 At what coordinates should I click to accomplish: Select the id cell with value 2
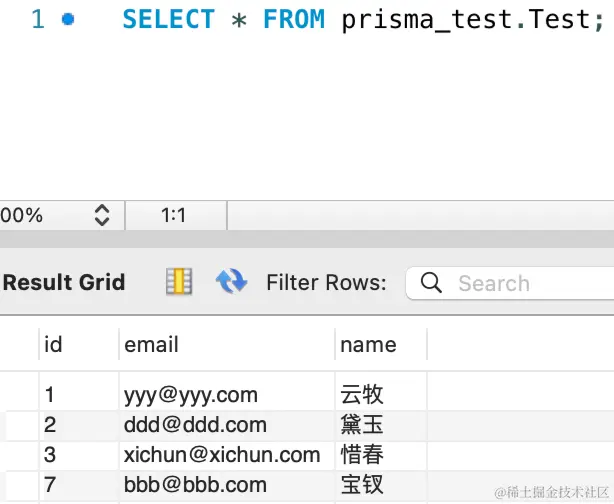click(x=79, y=425)
